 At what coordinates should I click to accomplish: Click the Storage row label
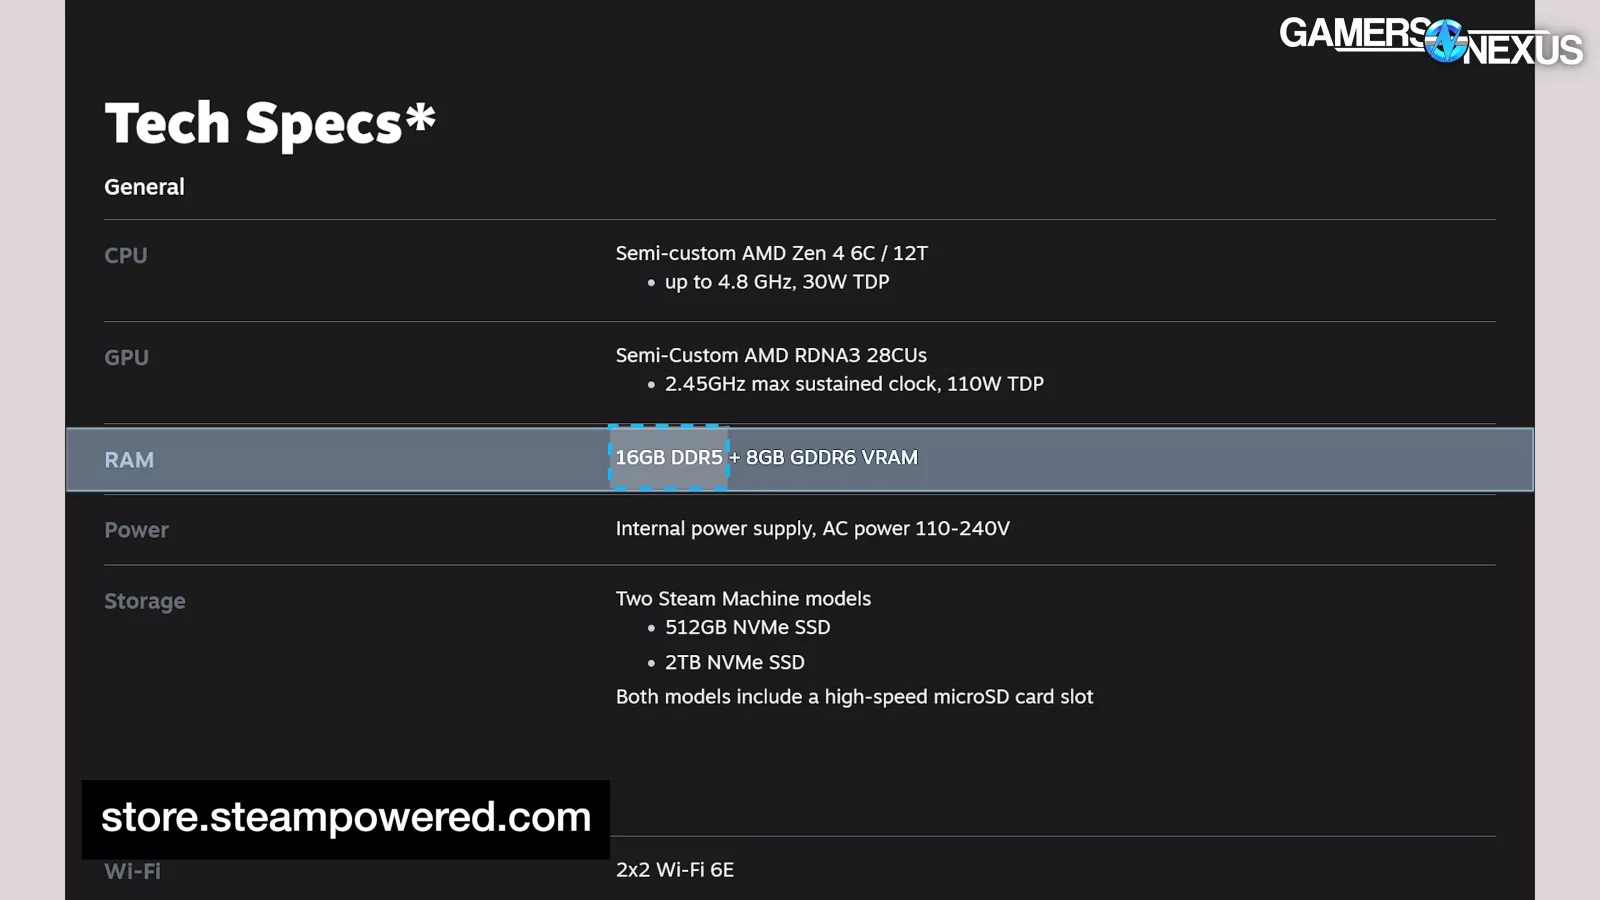pos(145,601)
